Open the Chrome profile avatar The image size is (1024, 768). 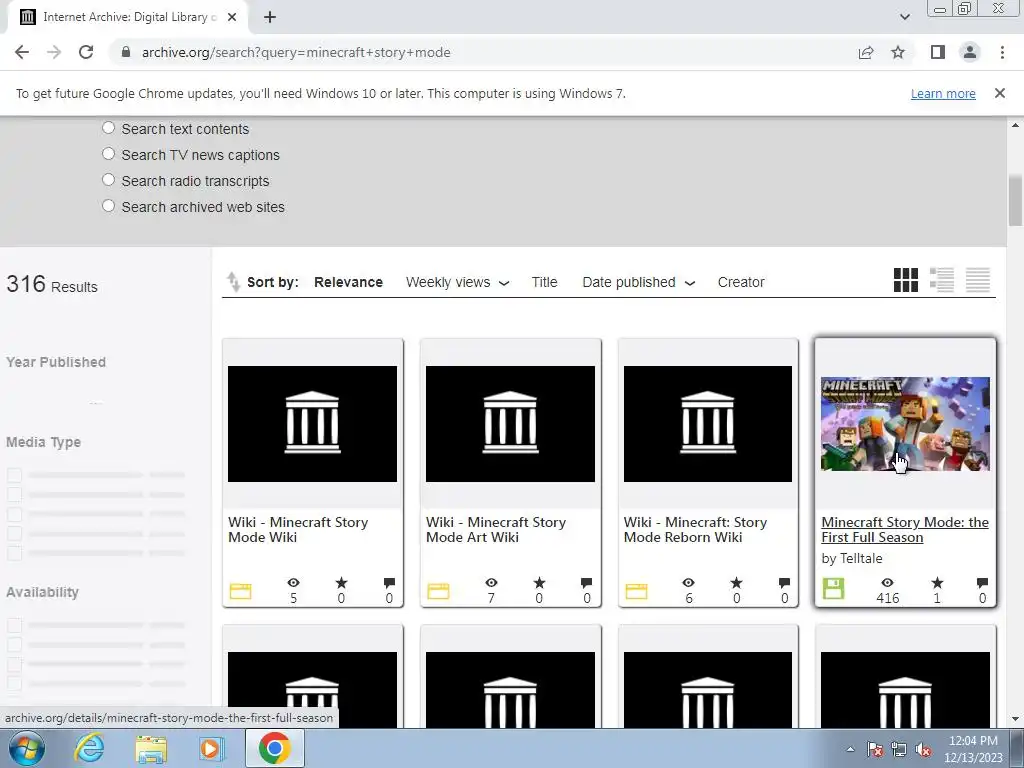pos(970,52)
